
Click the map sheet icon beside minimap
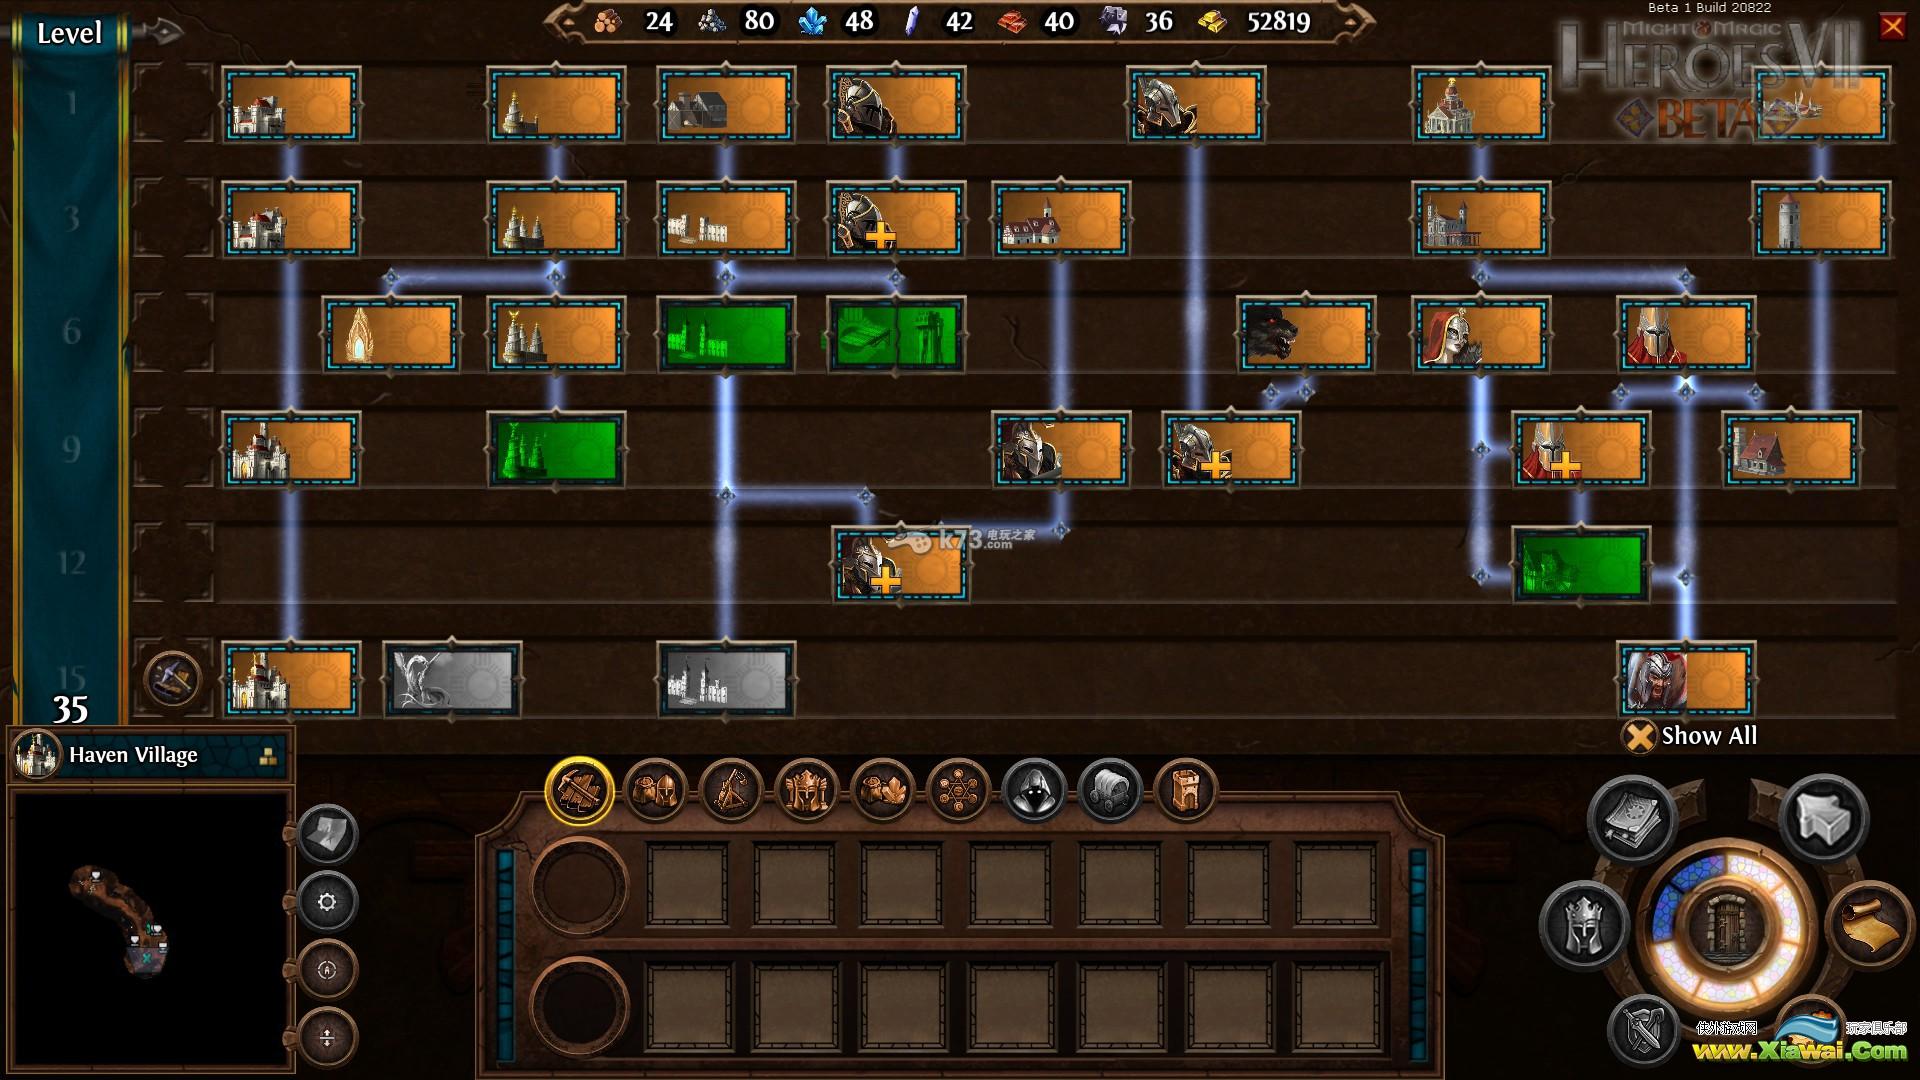[327, 833]
